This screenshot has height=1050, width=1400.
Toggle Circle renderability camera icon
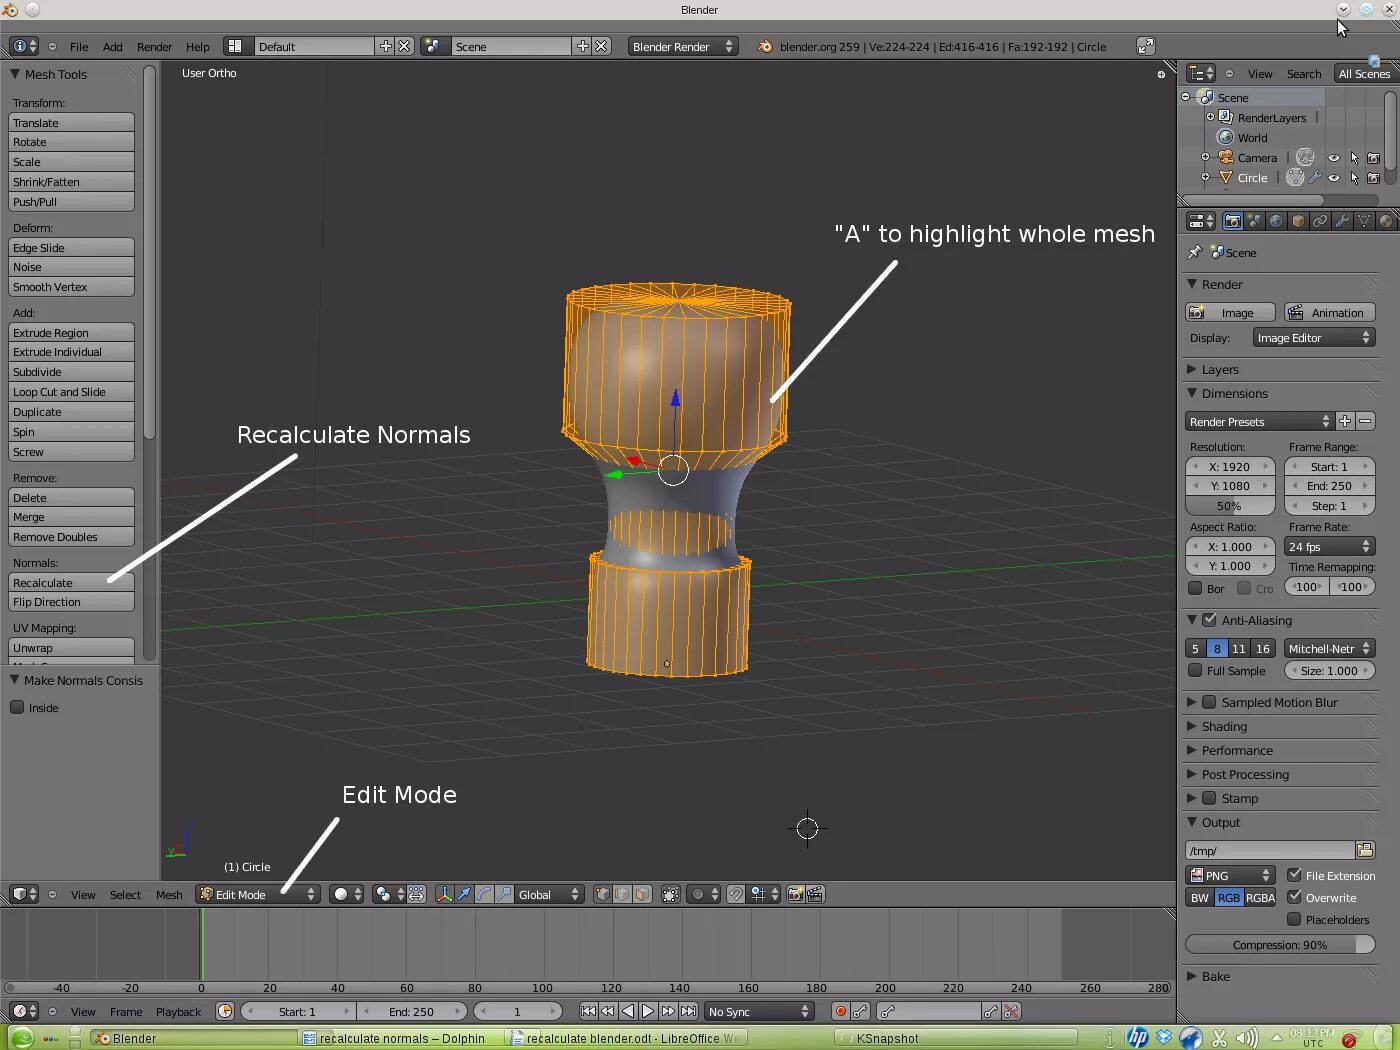coord(1374,178)
